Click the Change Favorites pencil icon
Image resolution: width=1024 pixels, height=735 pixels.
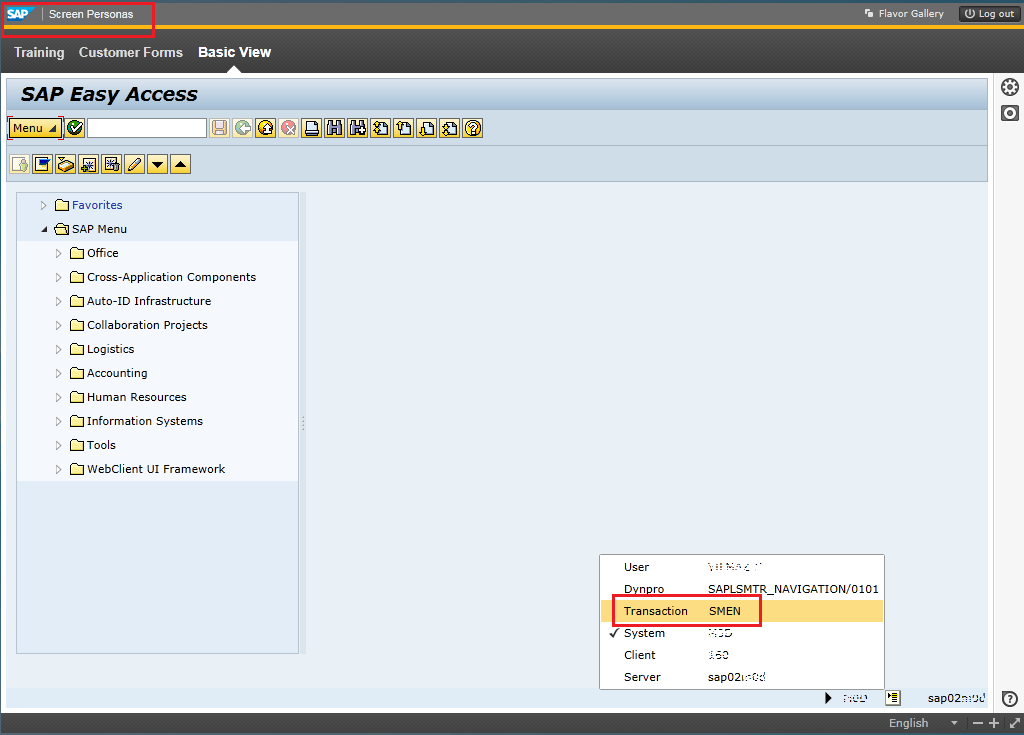(135, 165)
